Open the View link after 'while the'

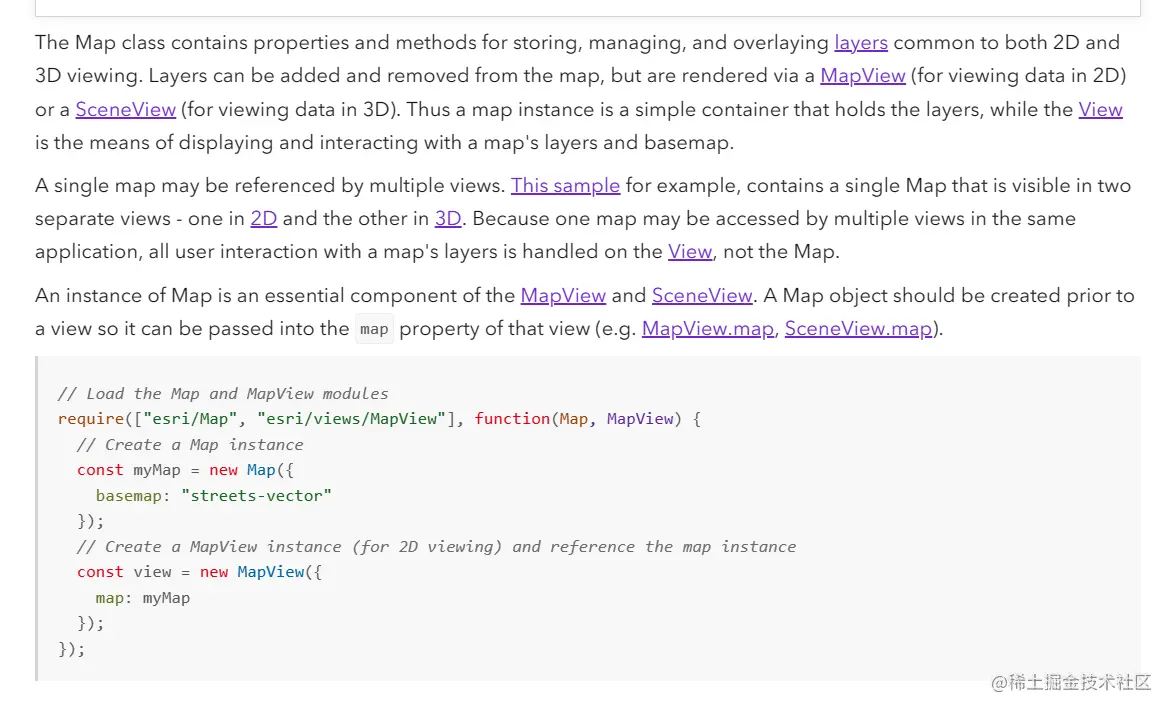tap(1100, 109)
